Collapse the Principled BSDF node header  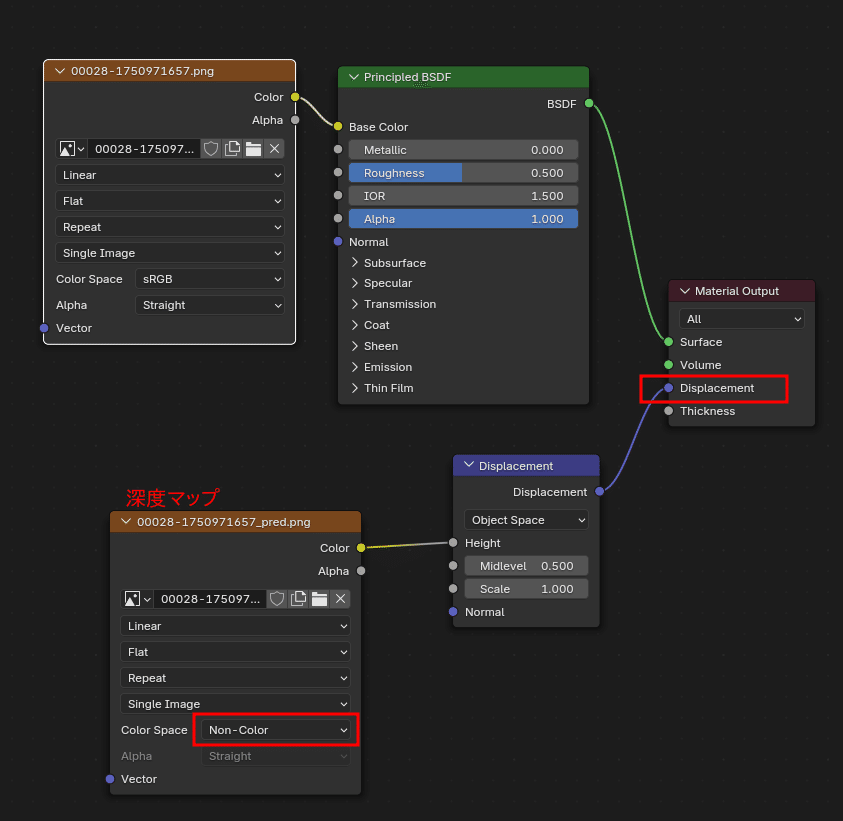tap(355, 76)
